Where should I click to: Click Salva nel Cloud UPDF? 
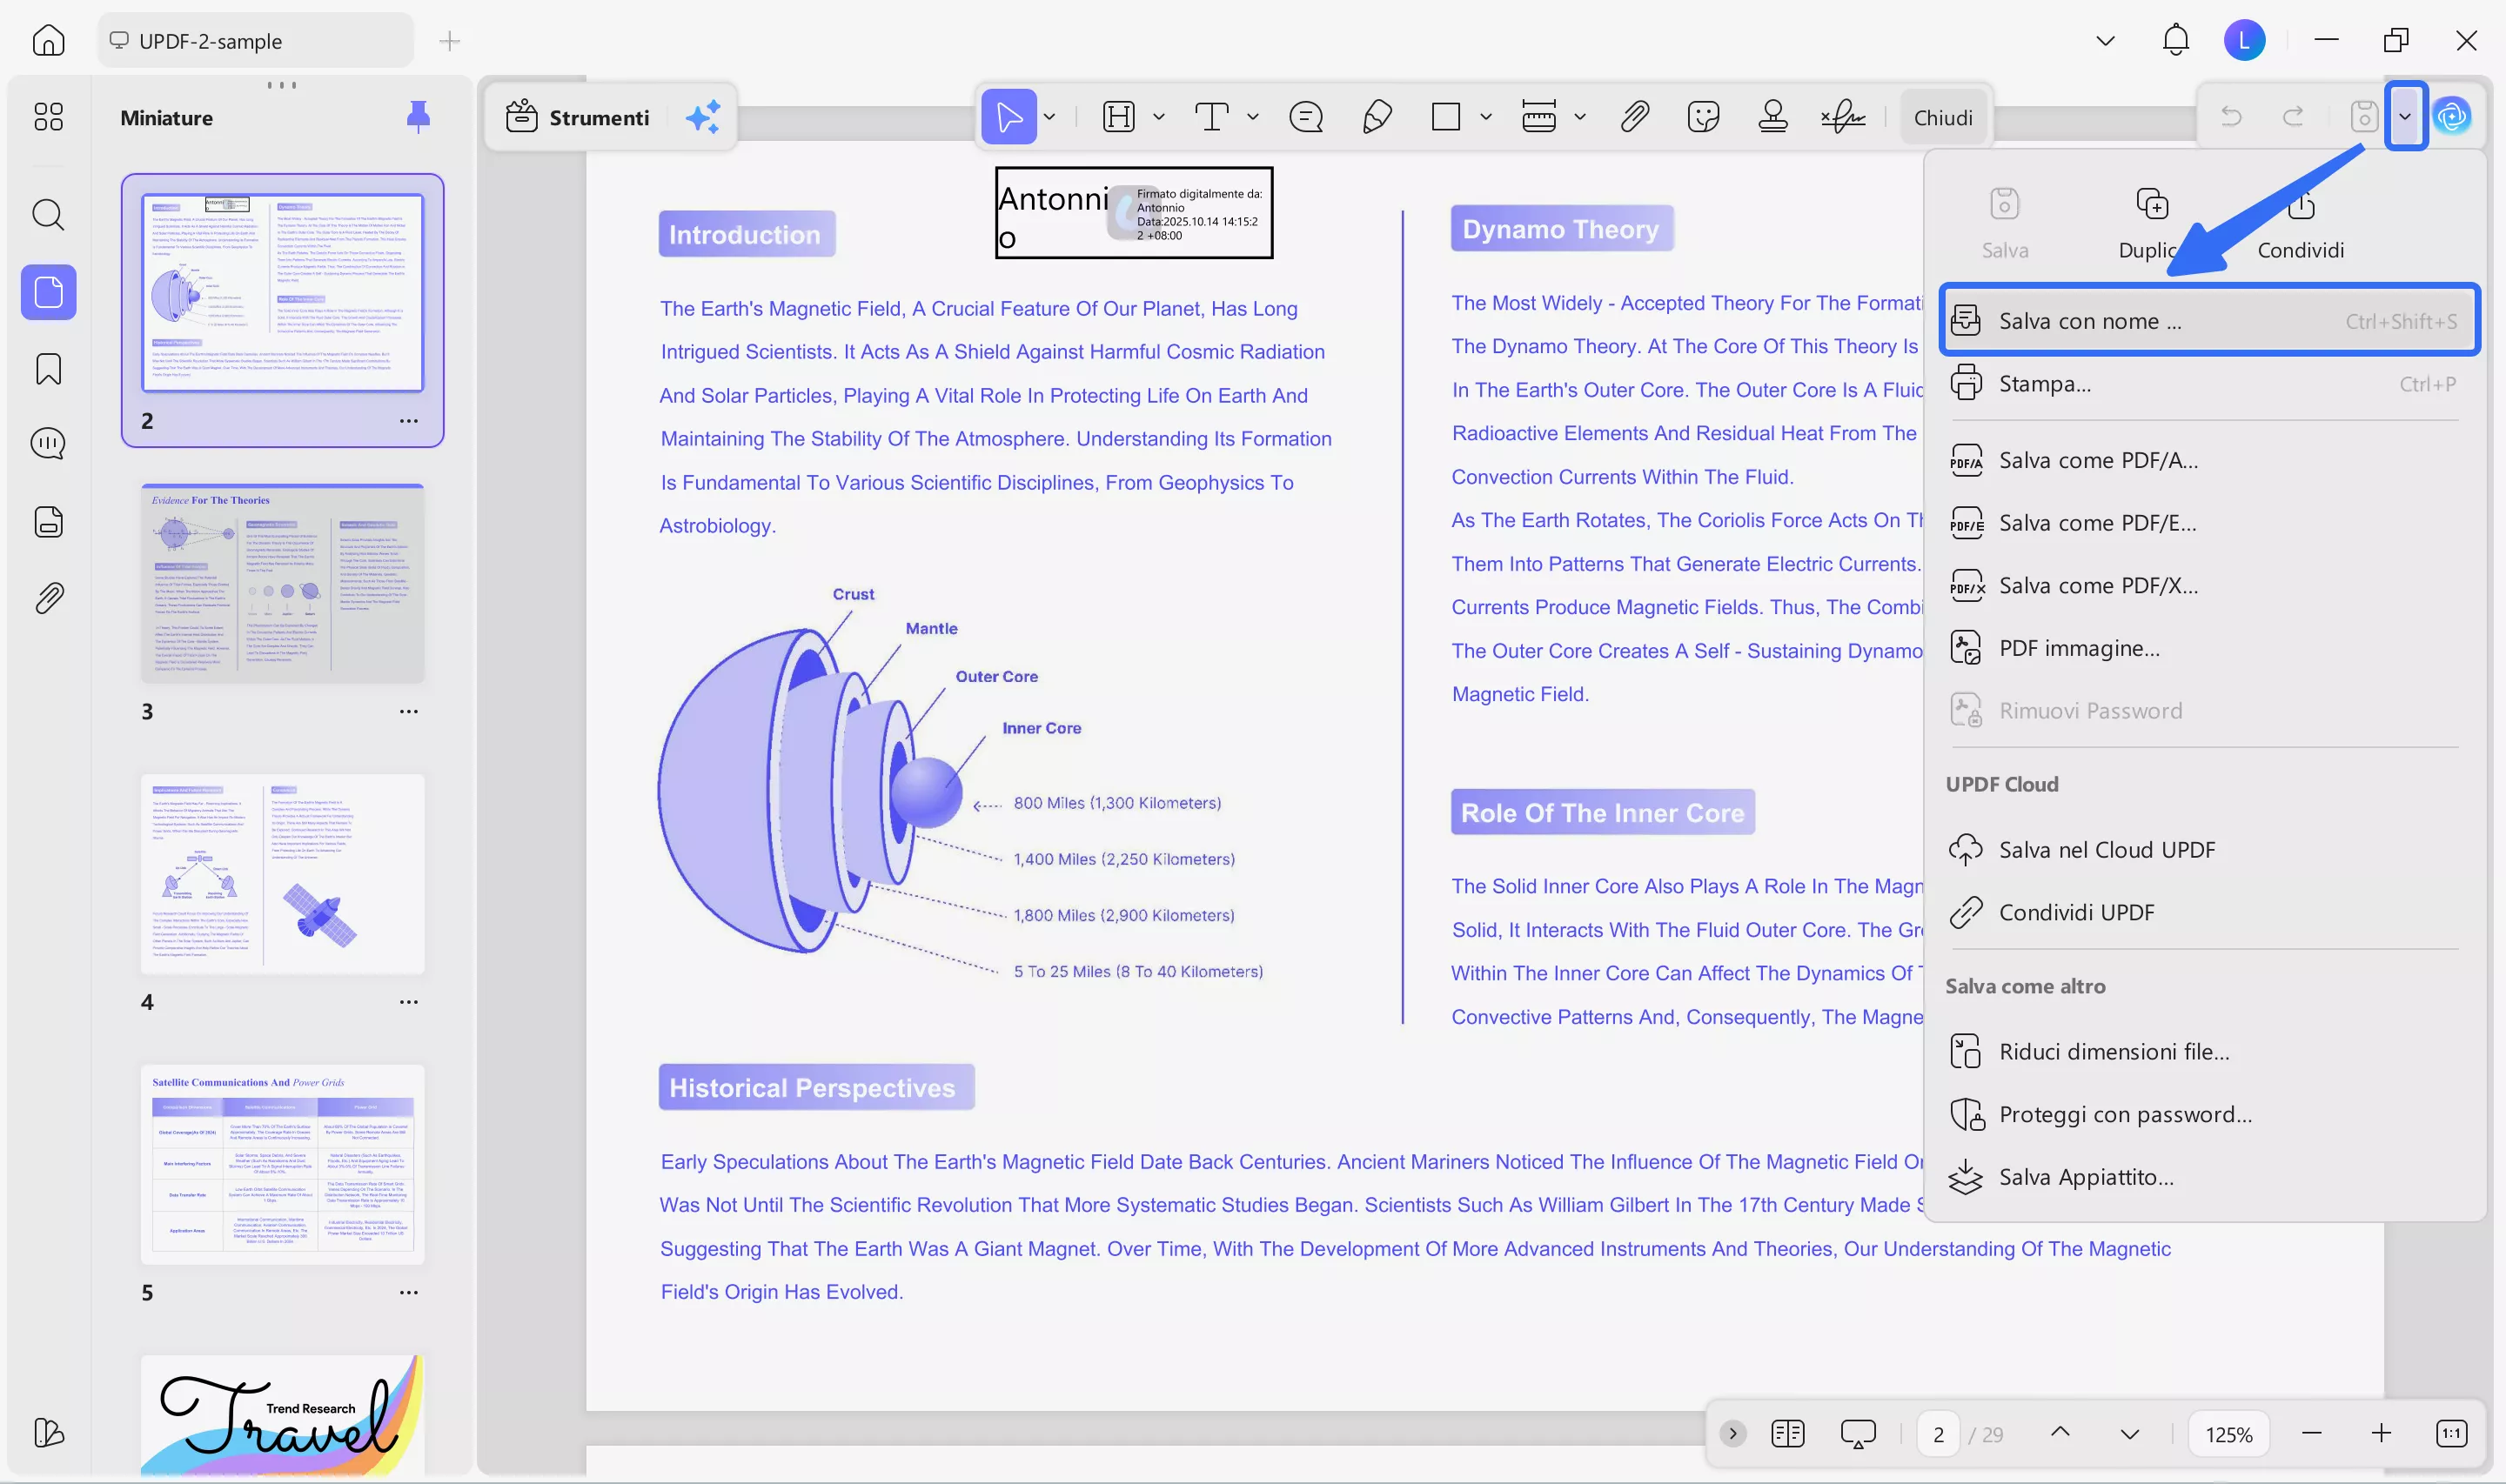coord(2107,849)
